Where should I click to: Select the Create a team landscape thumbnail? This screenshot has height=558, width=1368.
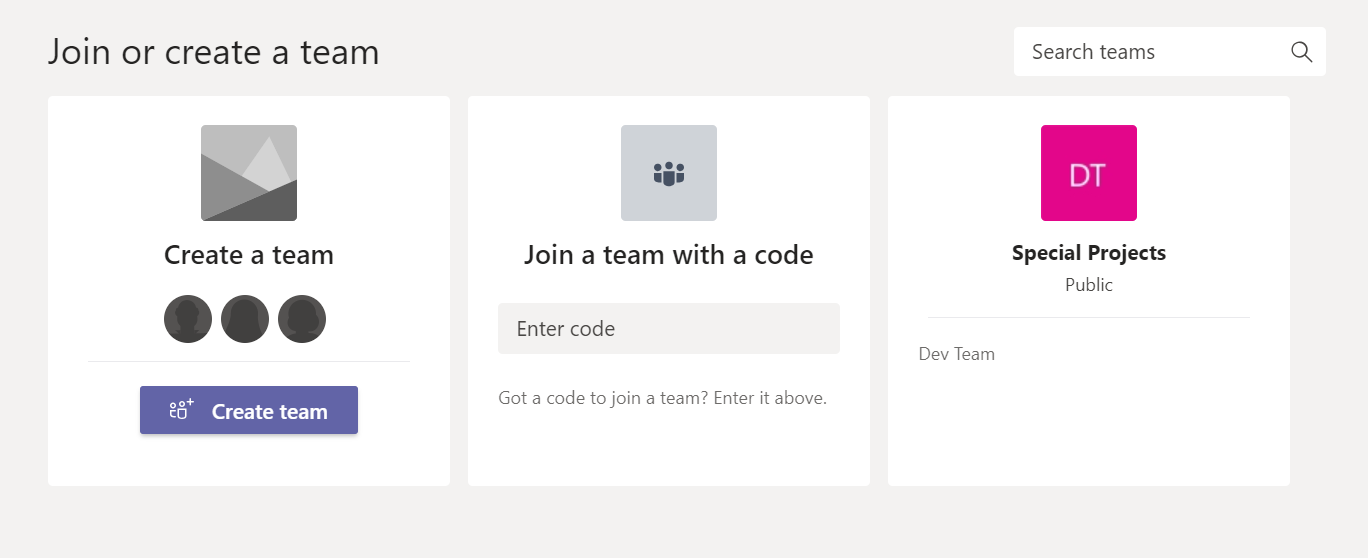point(249,173)
